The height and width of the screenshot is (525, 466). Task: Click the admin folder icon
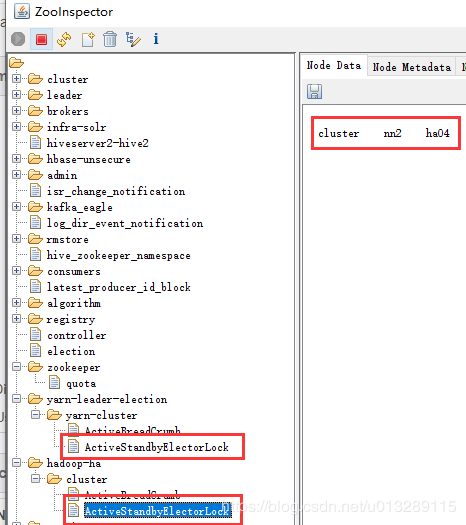point(35,174)
